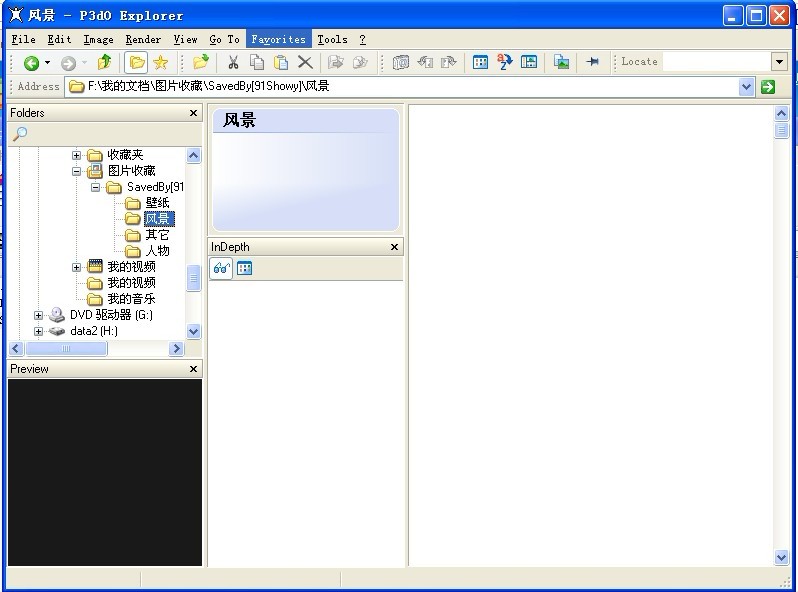Viewport: 798px width, 592px height.
Task: Select the 其它 folder
Action: click(157, 235)
